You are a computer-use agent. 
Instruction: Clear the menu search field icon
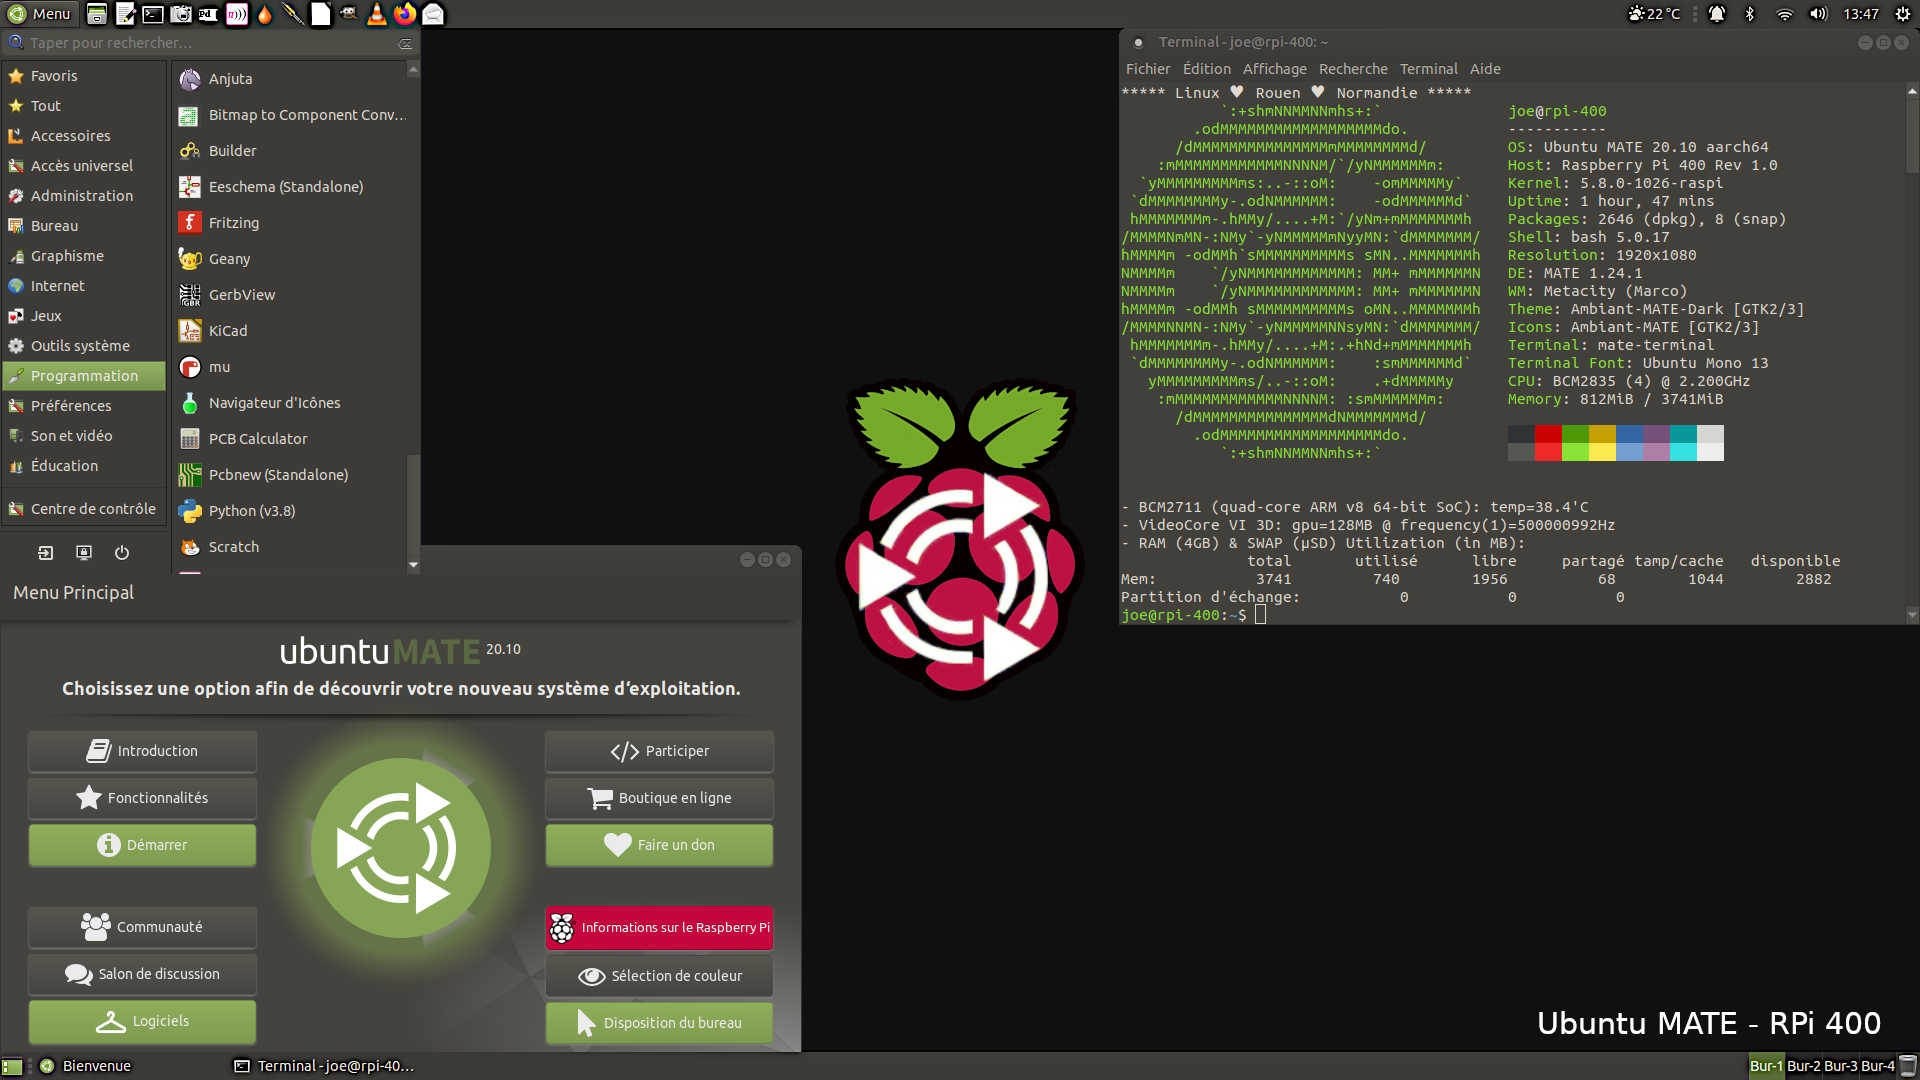click(405, 43)
